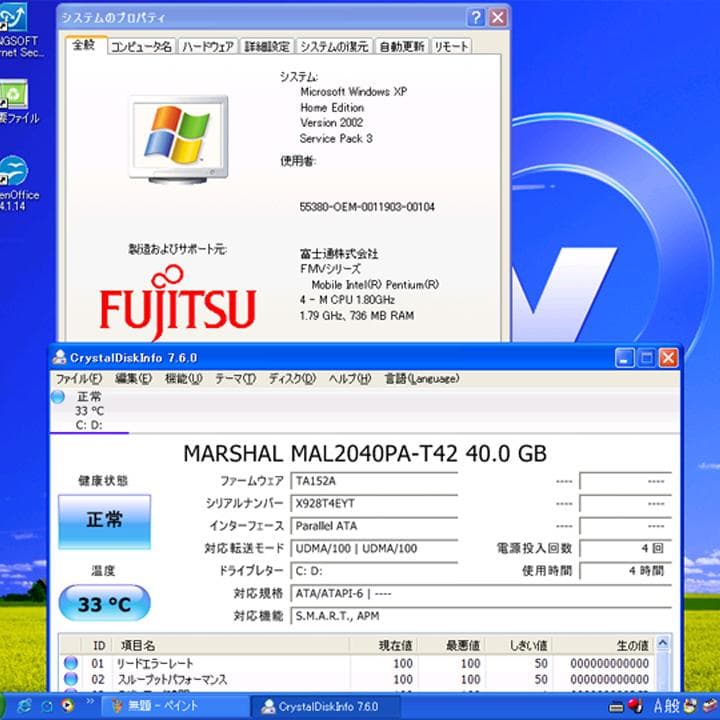Select the スループットパフォーマンス row text
The width and height of the screenshot is (720, 720).
click(172, 679)
